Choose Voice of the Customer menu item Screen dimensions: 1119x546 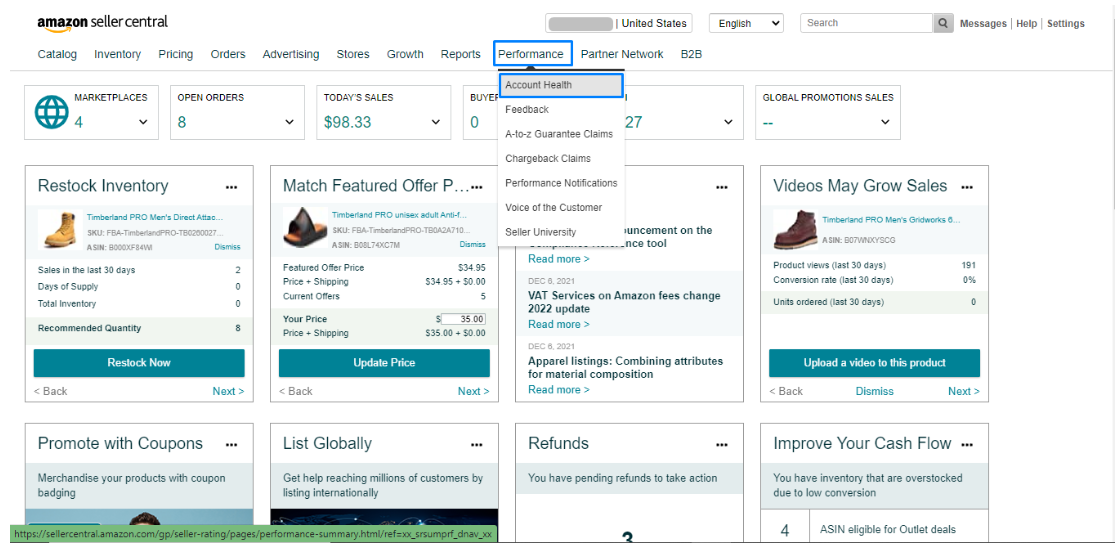(x=553, y=208)
